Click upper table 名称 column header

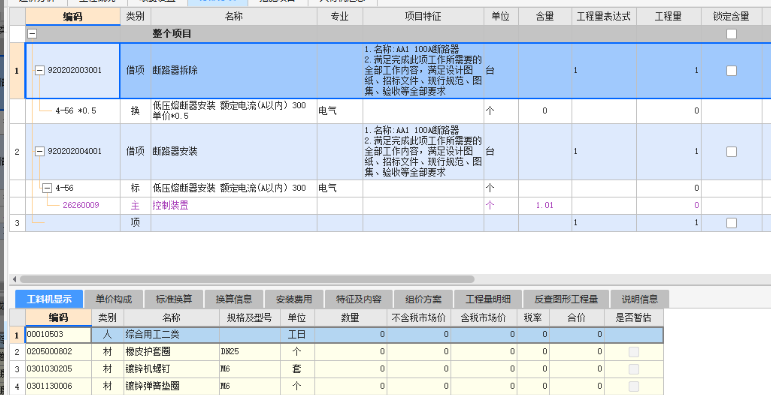234,17
